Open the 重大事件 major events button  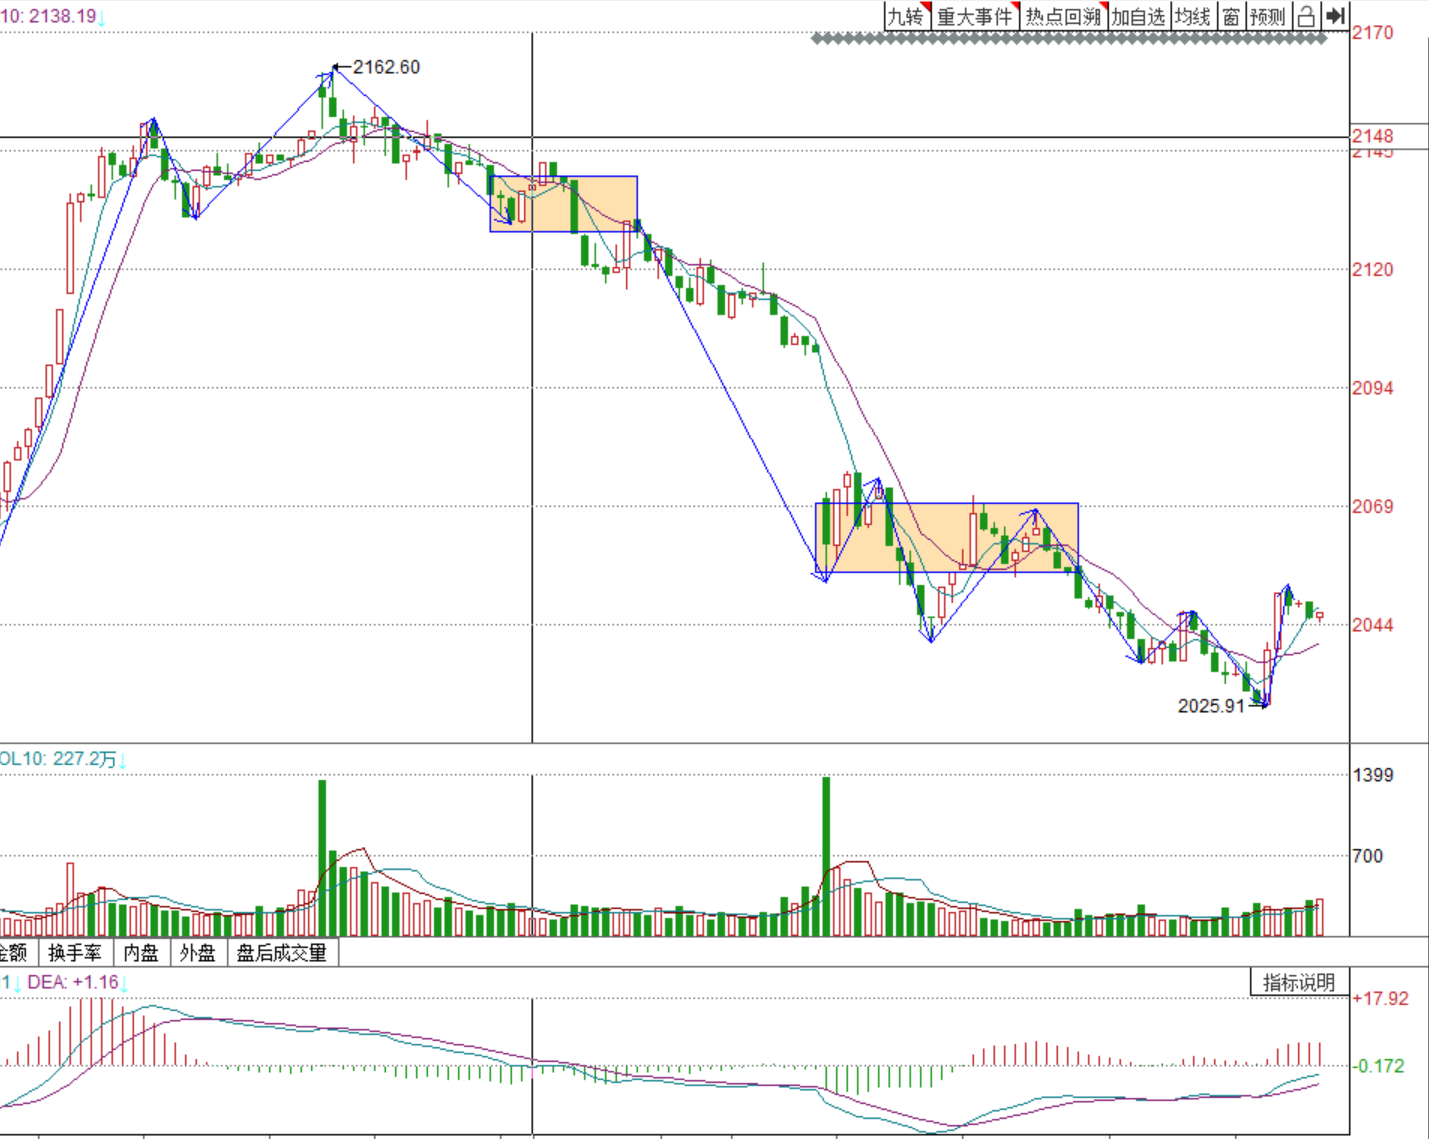[975, 16]
